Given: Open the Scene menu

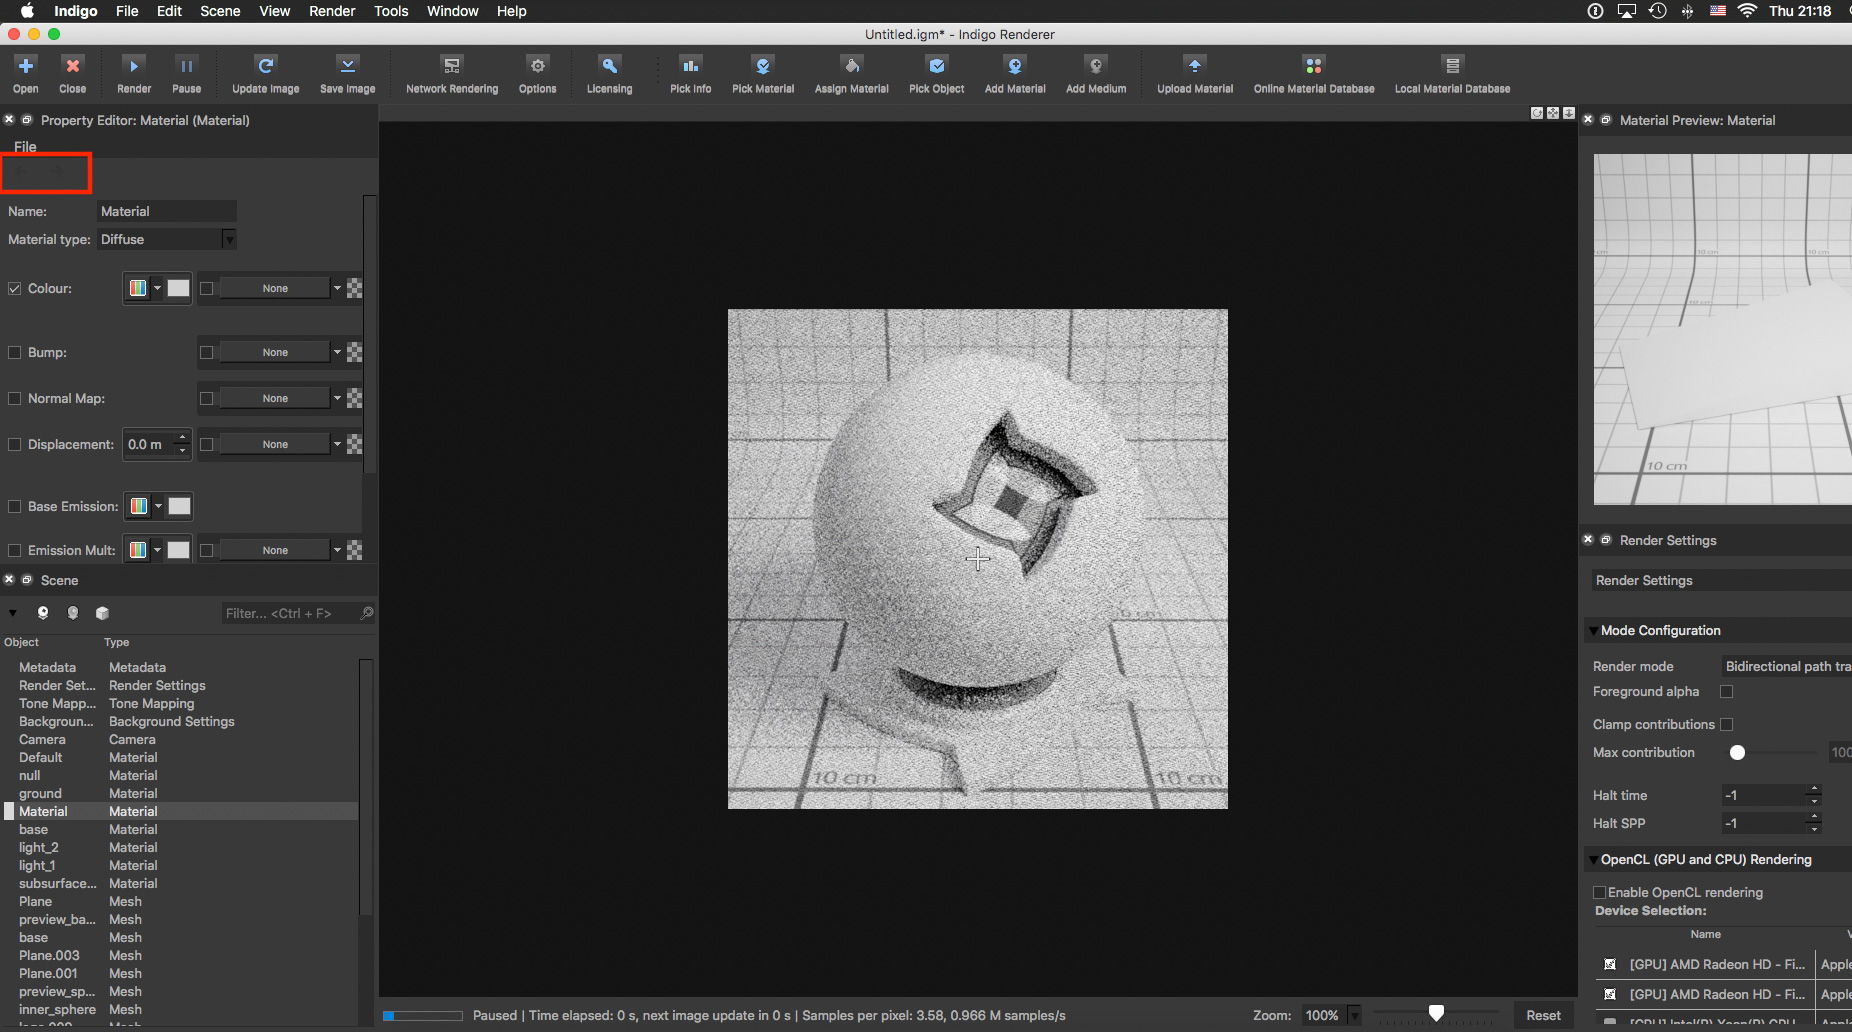Looking at the screenshot, I should point(220,11).
